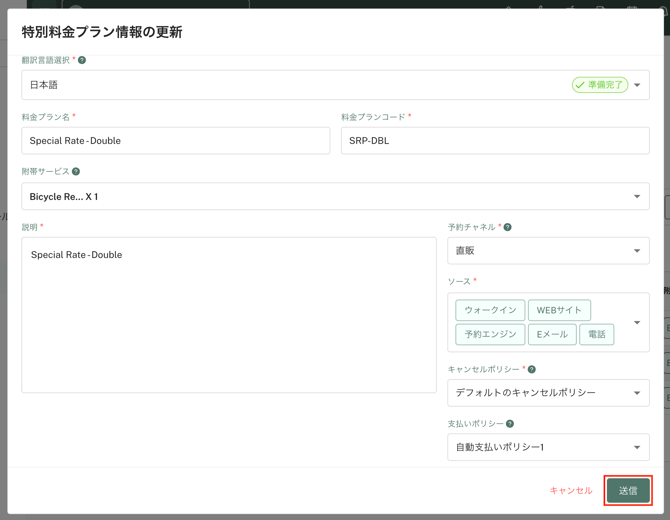
Task: Open the 日本語 language dropdown
Action: coord(637,85)
